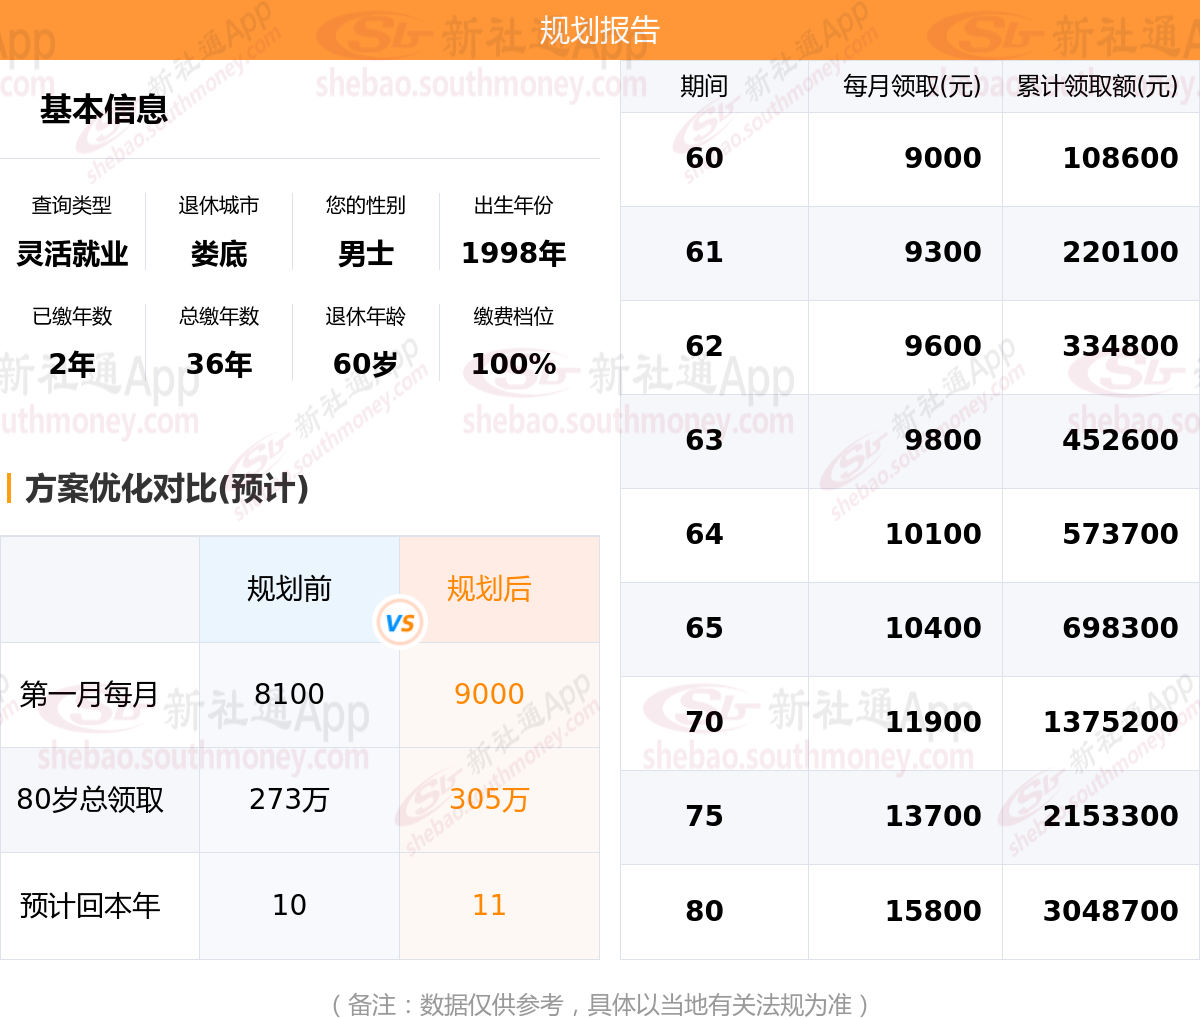Select the orange 305万 cell
This screenshot has width=1200, height=1019.
(x=489, y=800)
